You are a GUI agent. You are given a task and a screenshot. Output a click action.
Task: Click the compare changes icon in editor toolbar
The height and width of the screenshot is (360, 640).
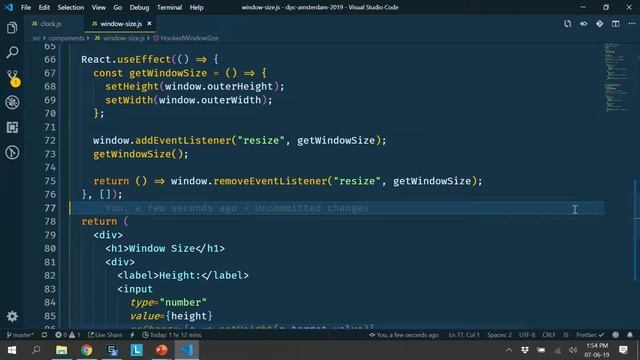point(568,24)
